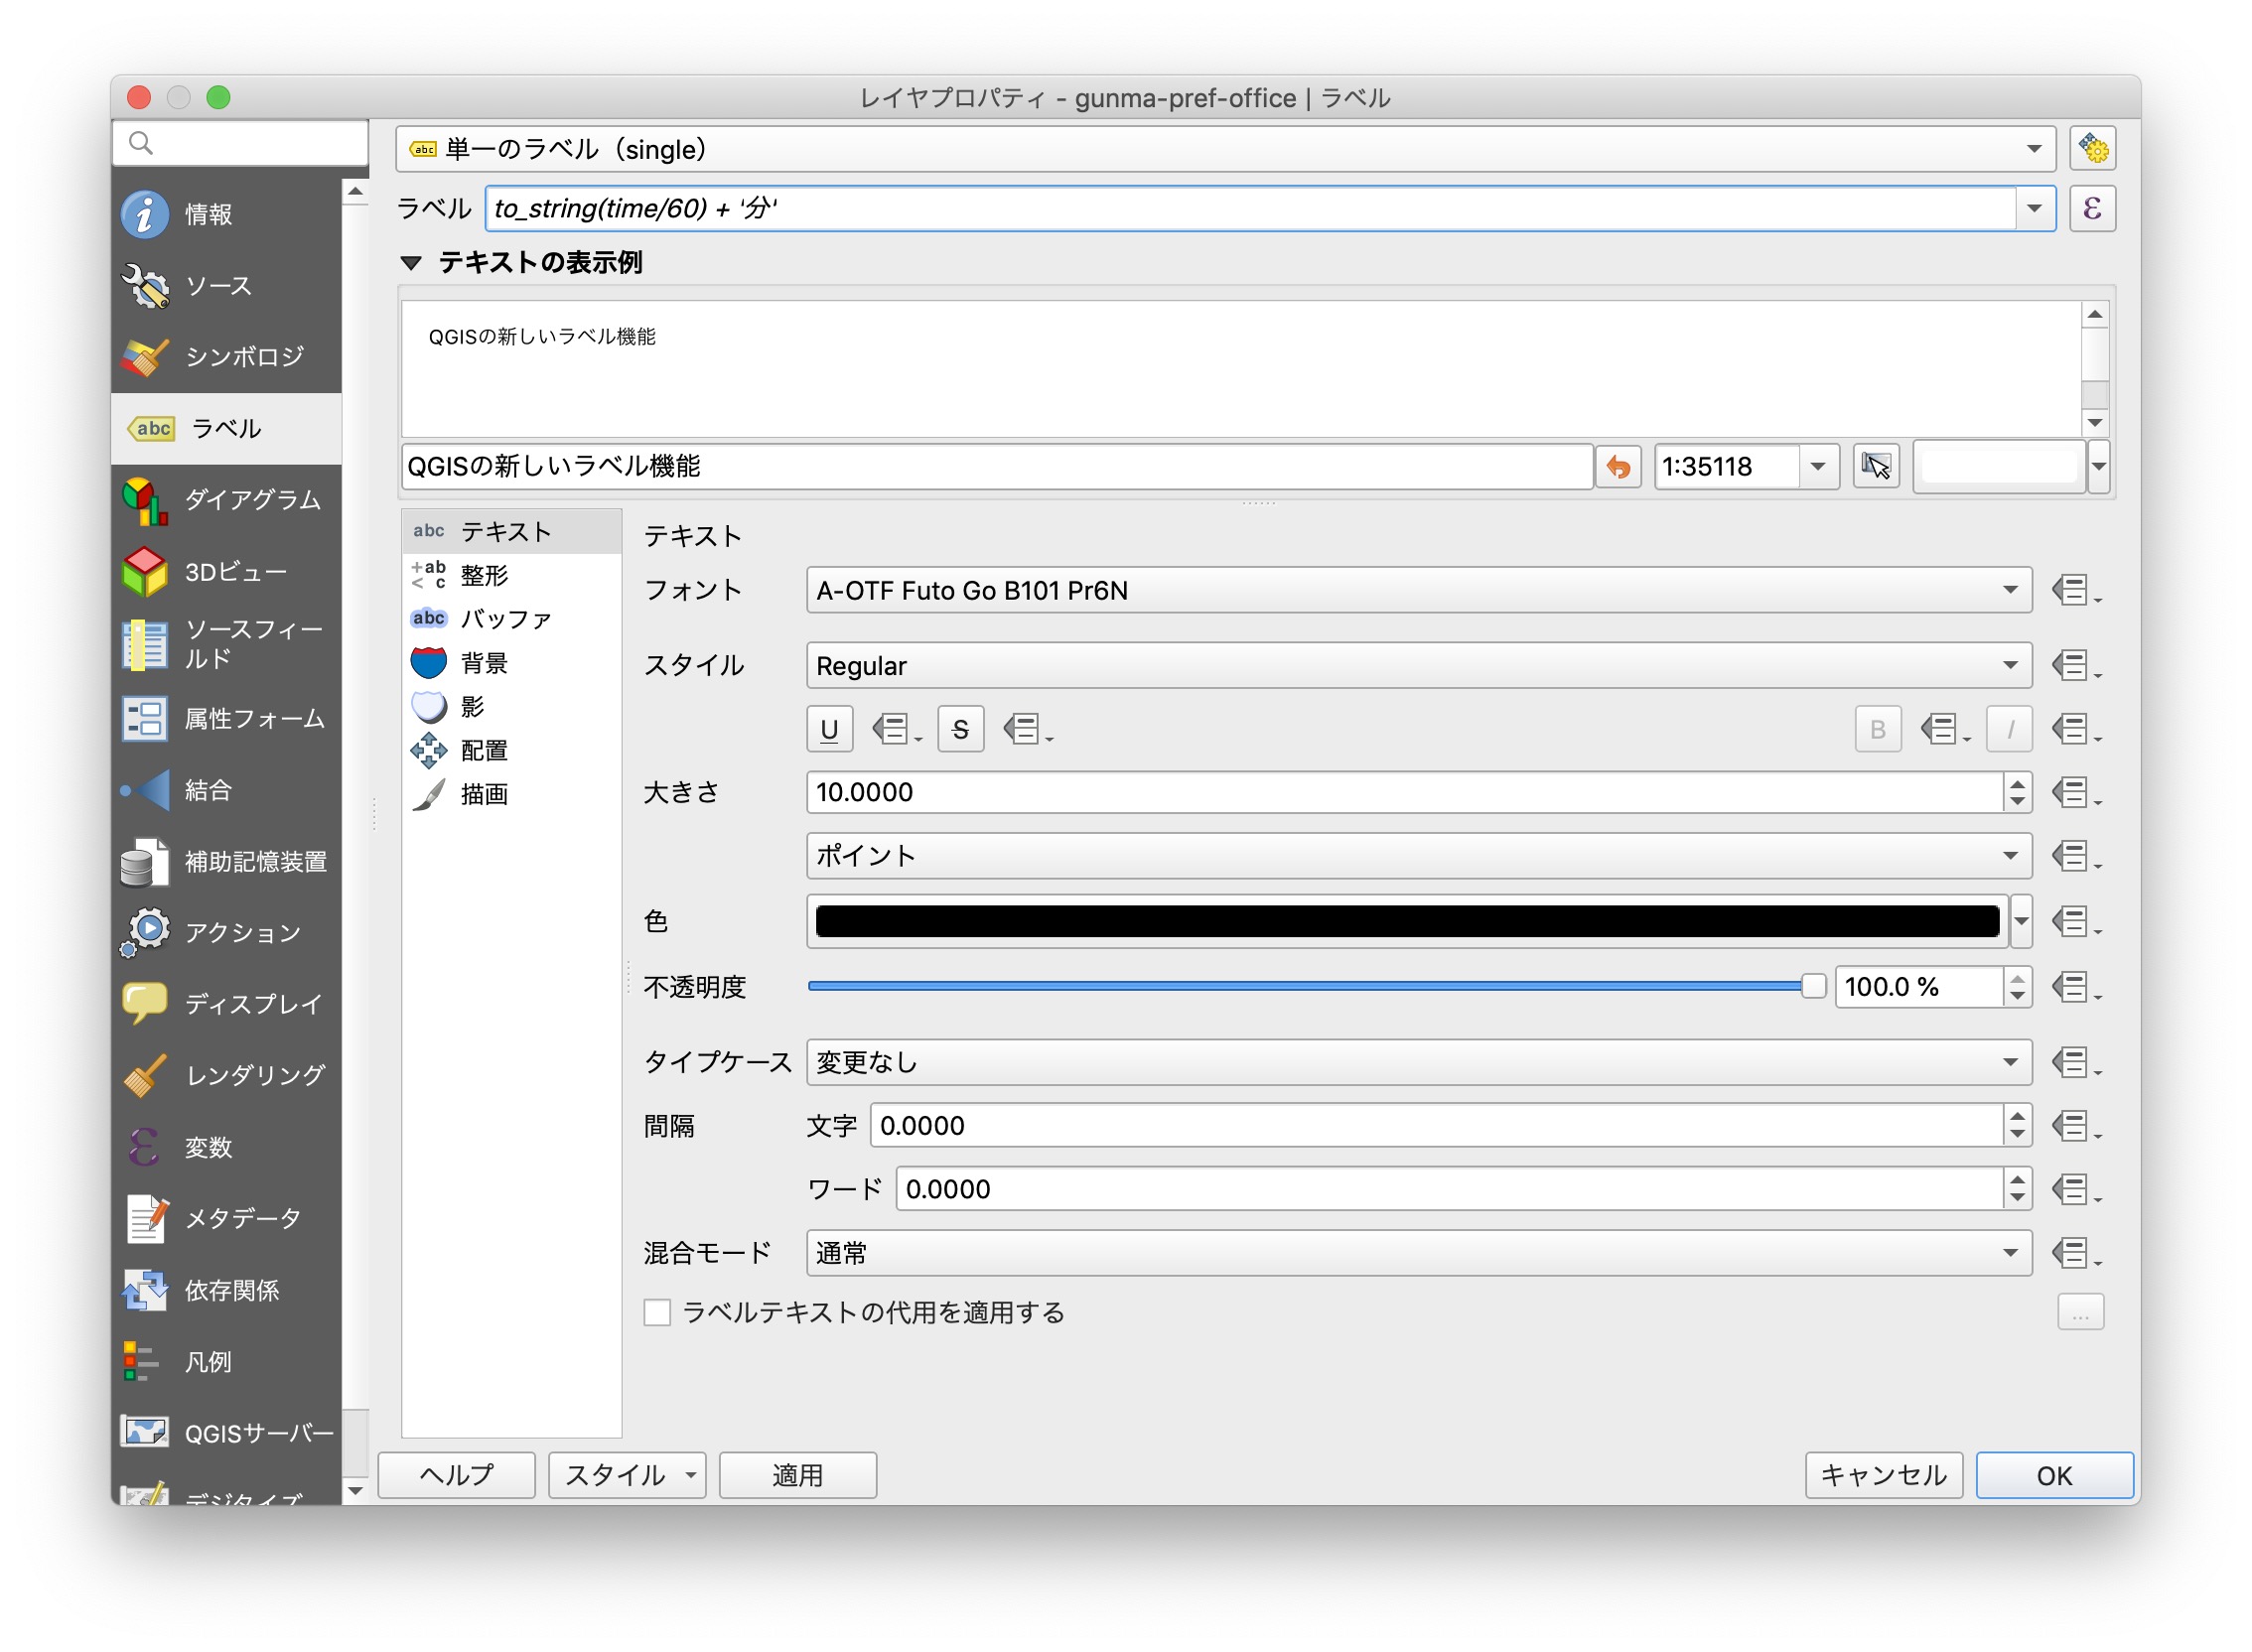Open the 3Dビュー settings panel

click(232, 571)
